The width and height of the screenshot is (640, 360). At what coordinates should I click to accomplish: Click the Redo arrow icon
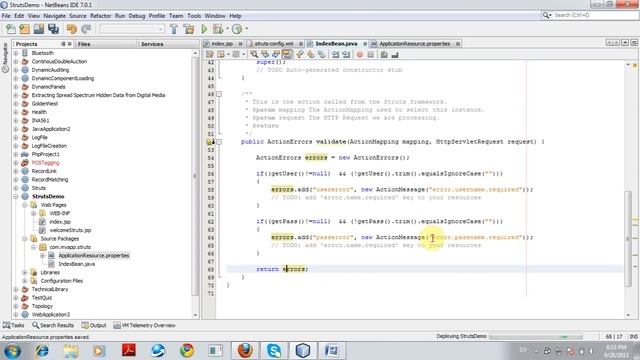coord(86,29)
